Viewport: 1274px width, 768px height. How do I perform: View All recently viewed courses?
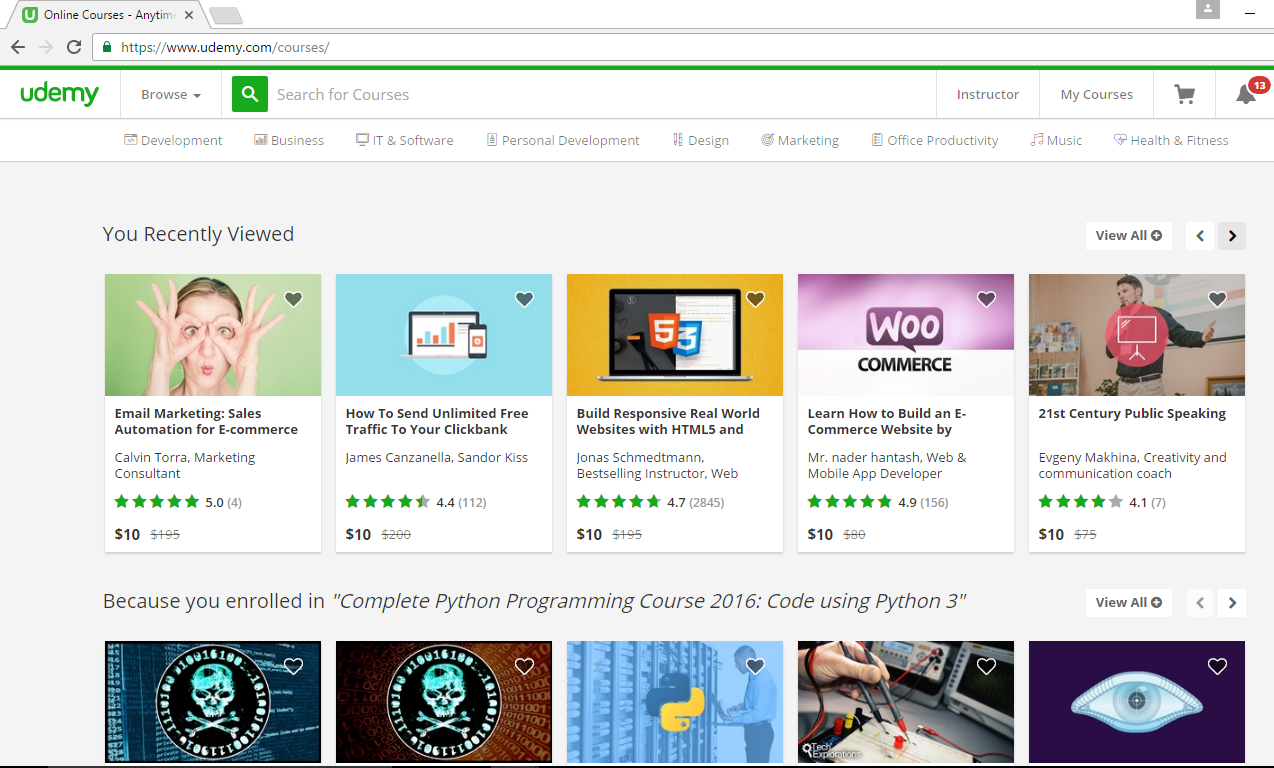[x=1129, y=236]
